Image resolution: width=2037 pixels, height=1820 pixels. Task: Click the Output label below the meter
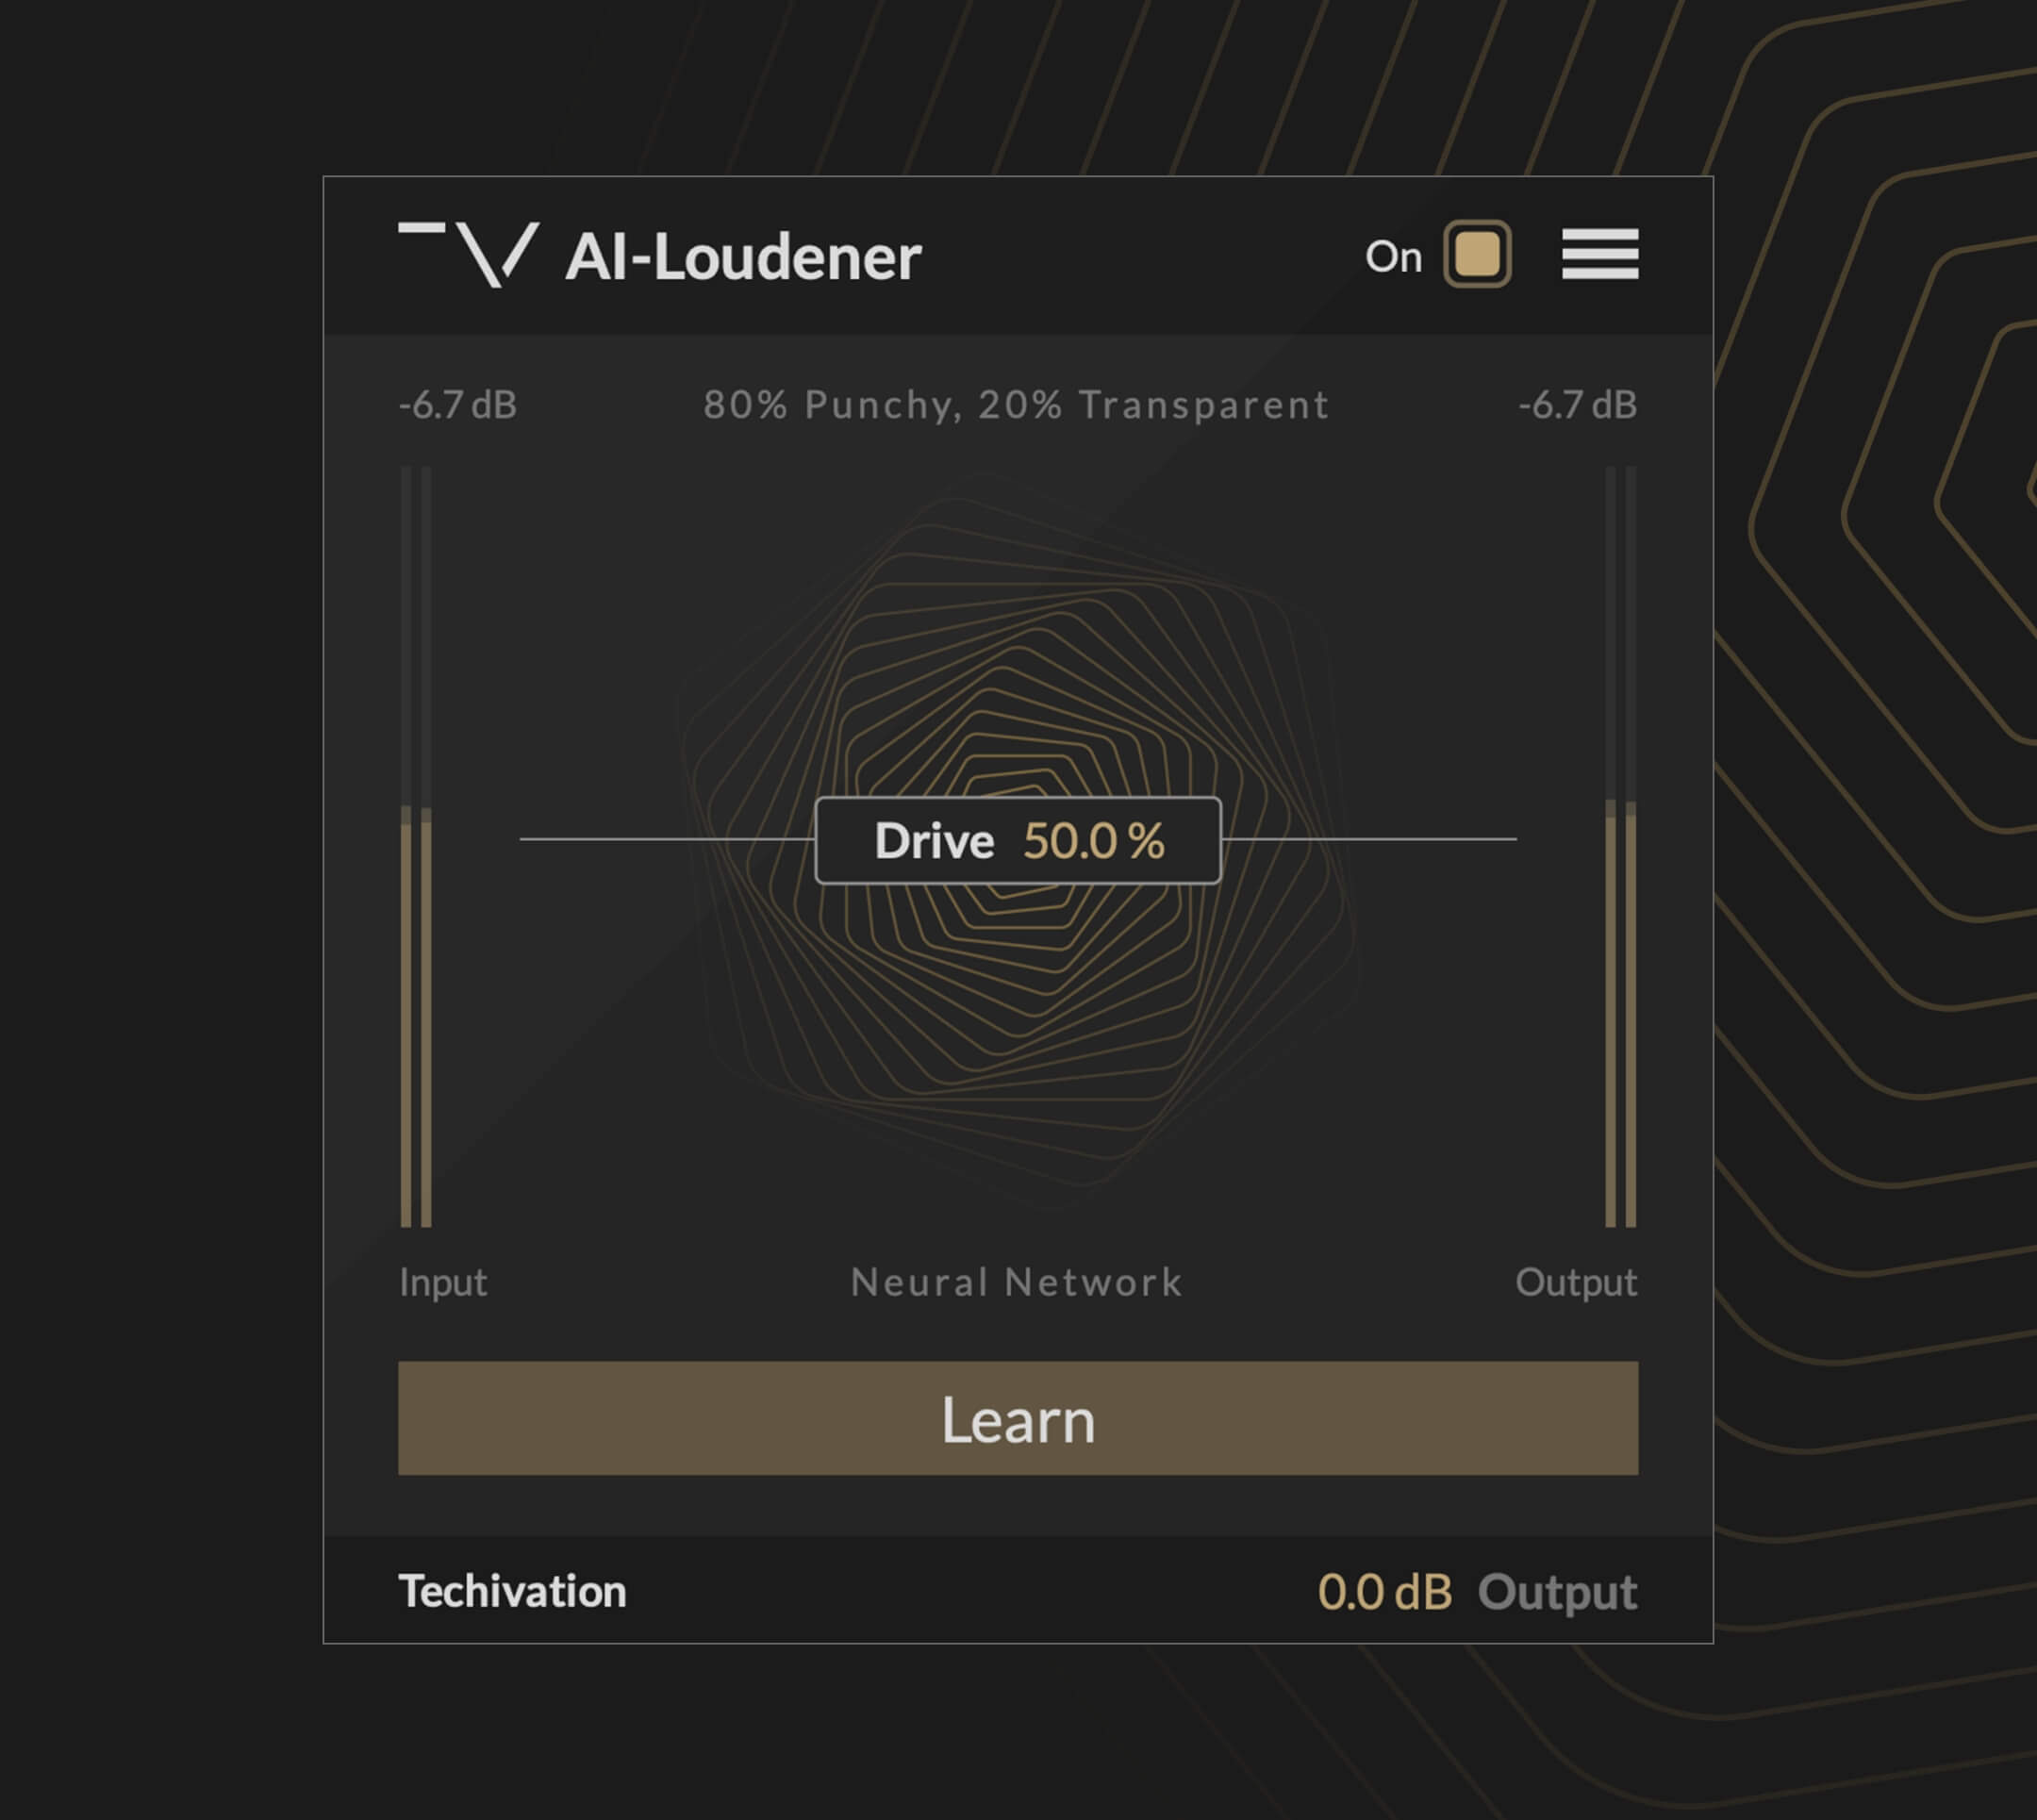point(1575,1282)
